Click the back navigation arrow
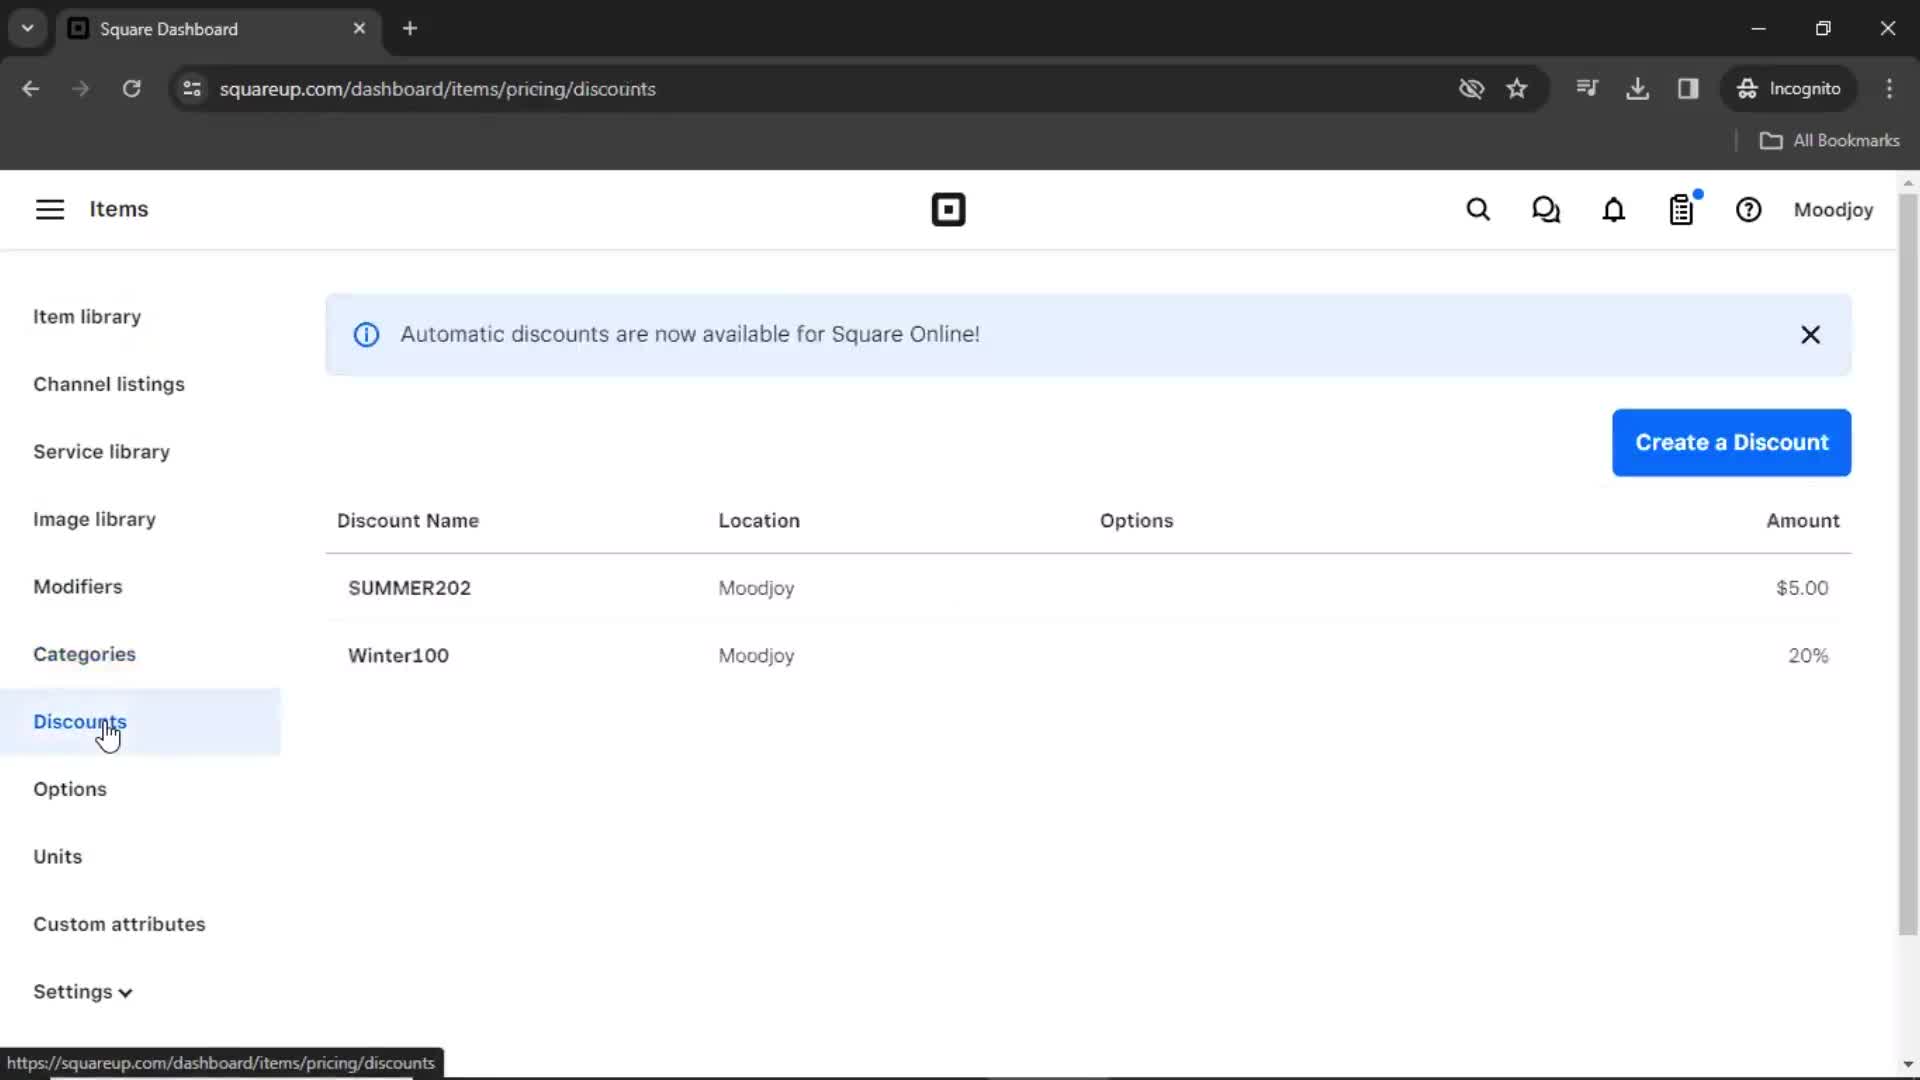Screen dimensions: 1920x1080 click(32, 88)
